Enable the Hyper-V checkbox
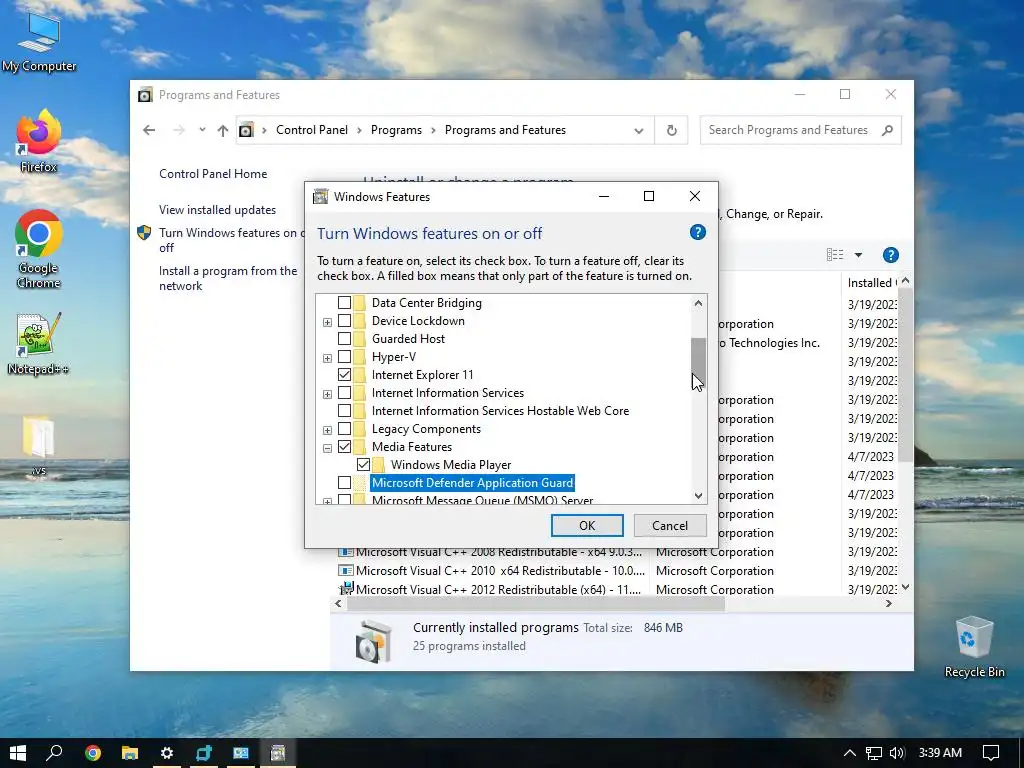Viewport: 1024px width, 768px height. click(344, 357)
